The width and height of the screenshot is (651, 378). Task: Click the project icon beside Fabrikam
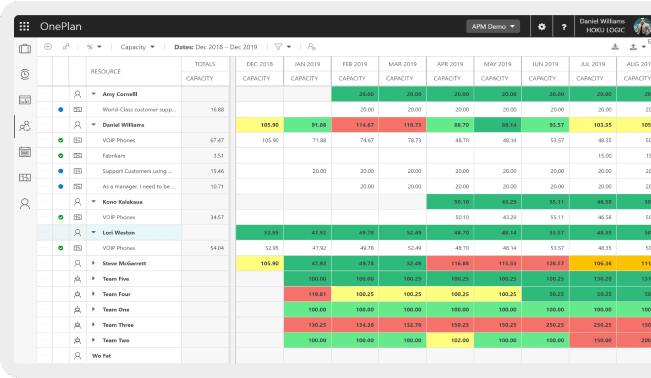(78, 156)
